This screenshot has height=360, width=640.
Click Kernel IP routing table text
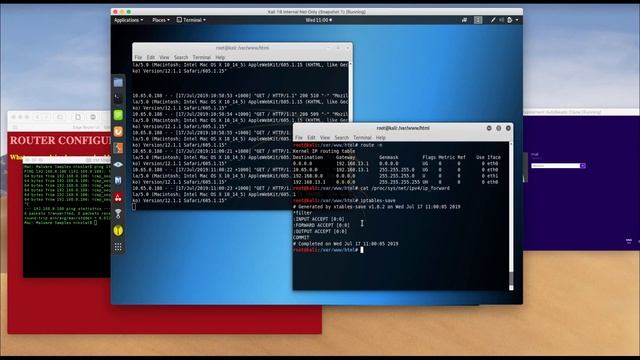tap(324, 151)
